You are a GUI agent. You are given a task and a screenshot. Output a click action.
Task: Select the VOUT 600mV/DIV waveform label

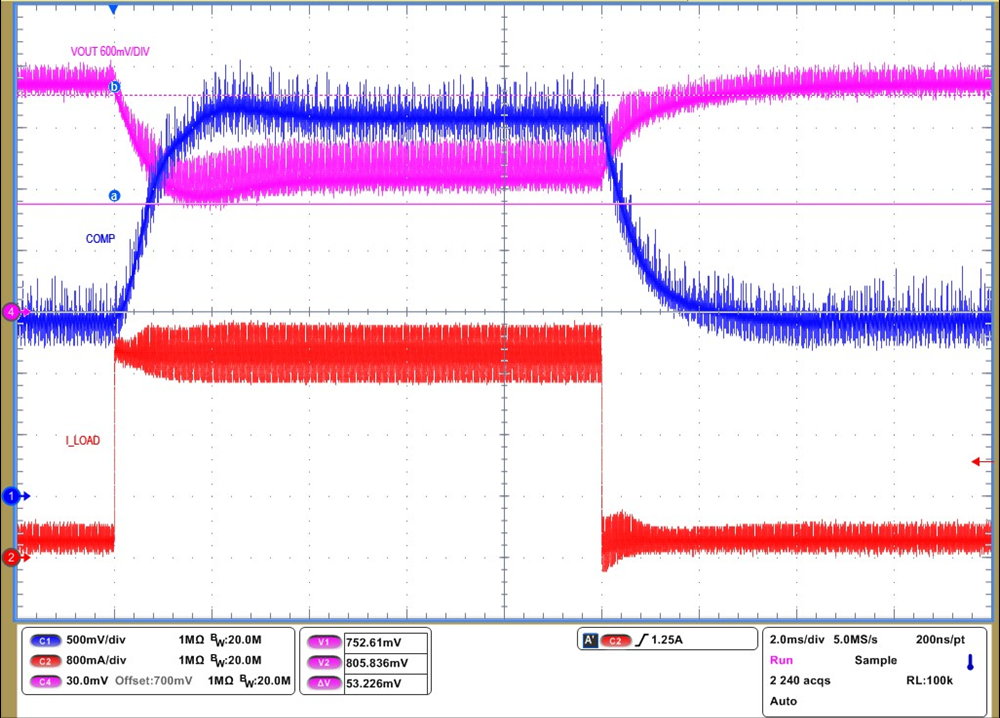(x=110, y=51)
